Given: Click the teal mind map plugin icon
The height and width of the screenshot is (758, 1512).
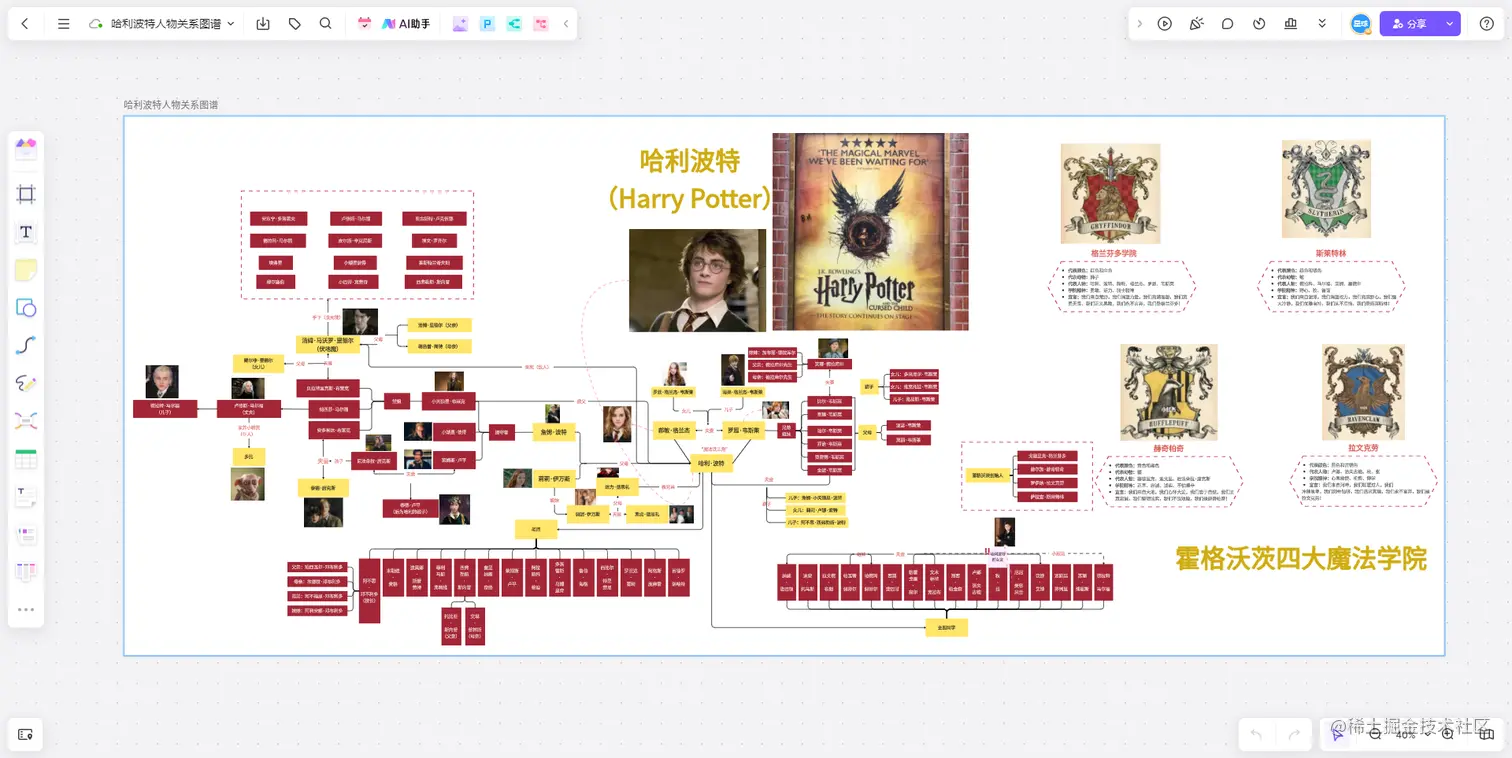Looking at the screenshot, I should point(514,24).
